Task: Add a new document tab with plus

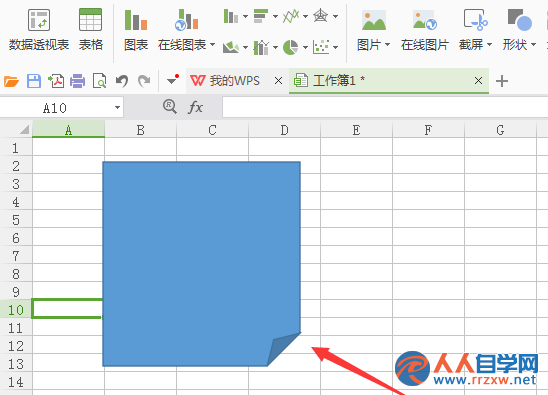Action: (502, 81)
